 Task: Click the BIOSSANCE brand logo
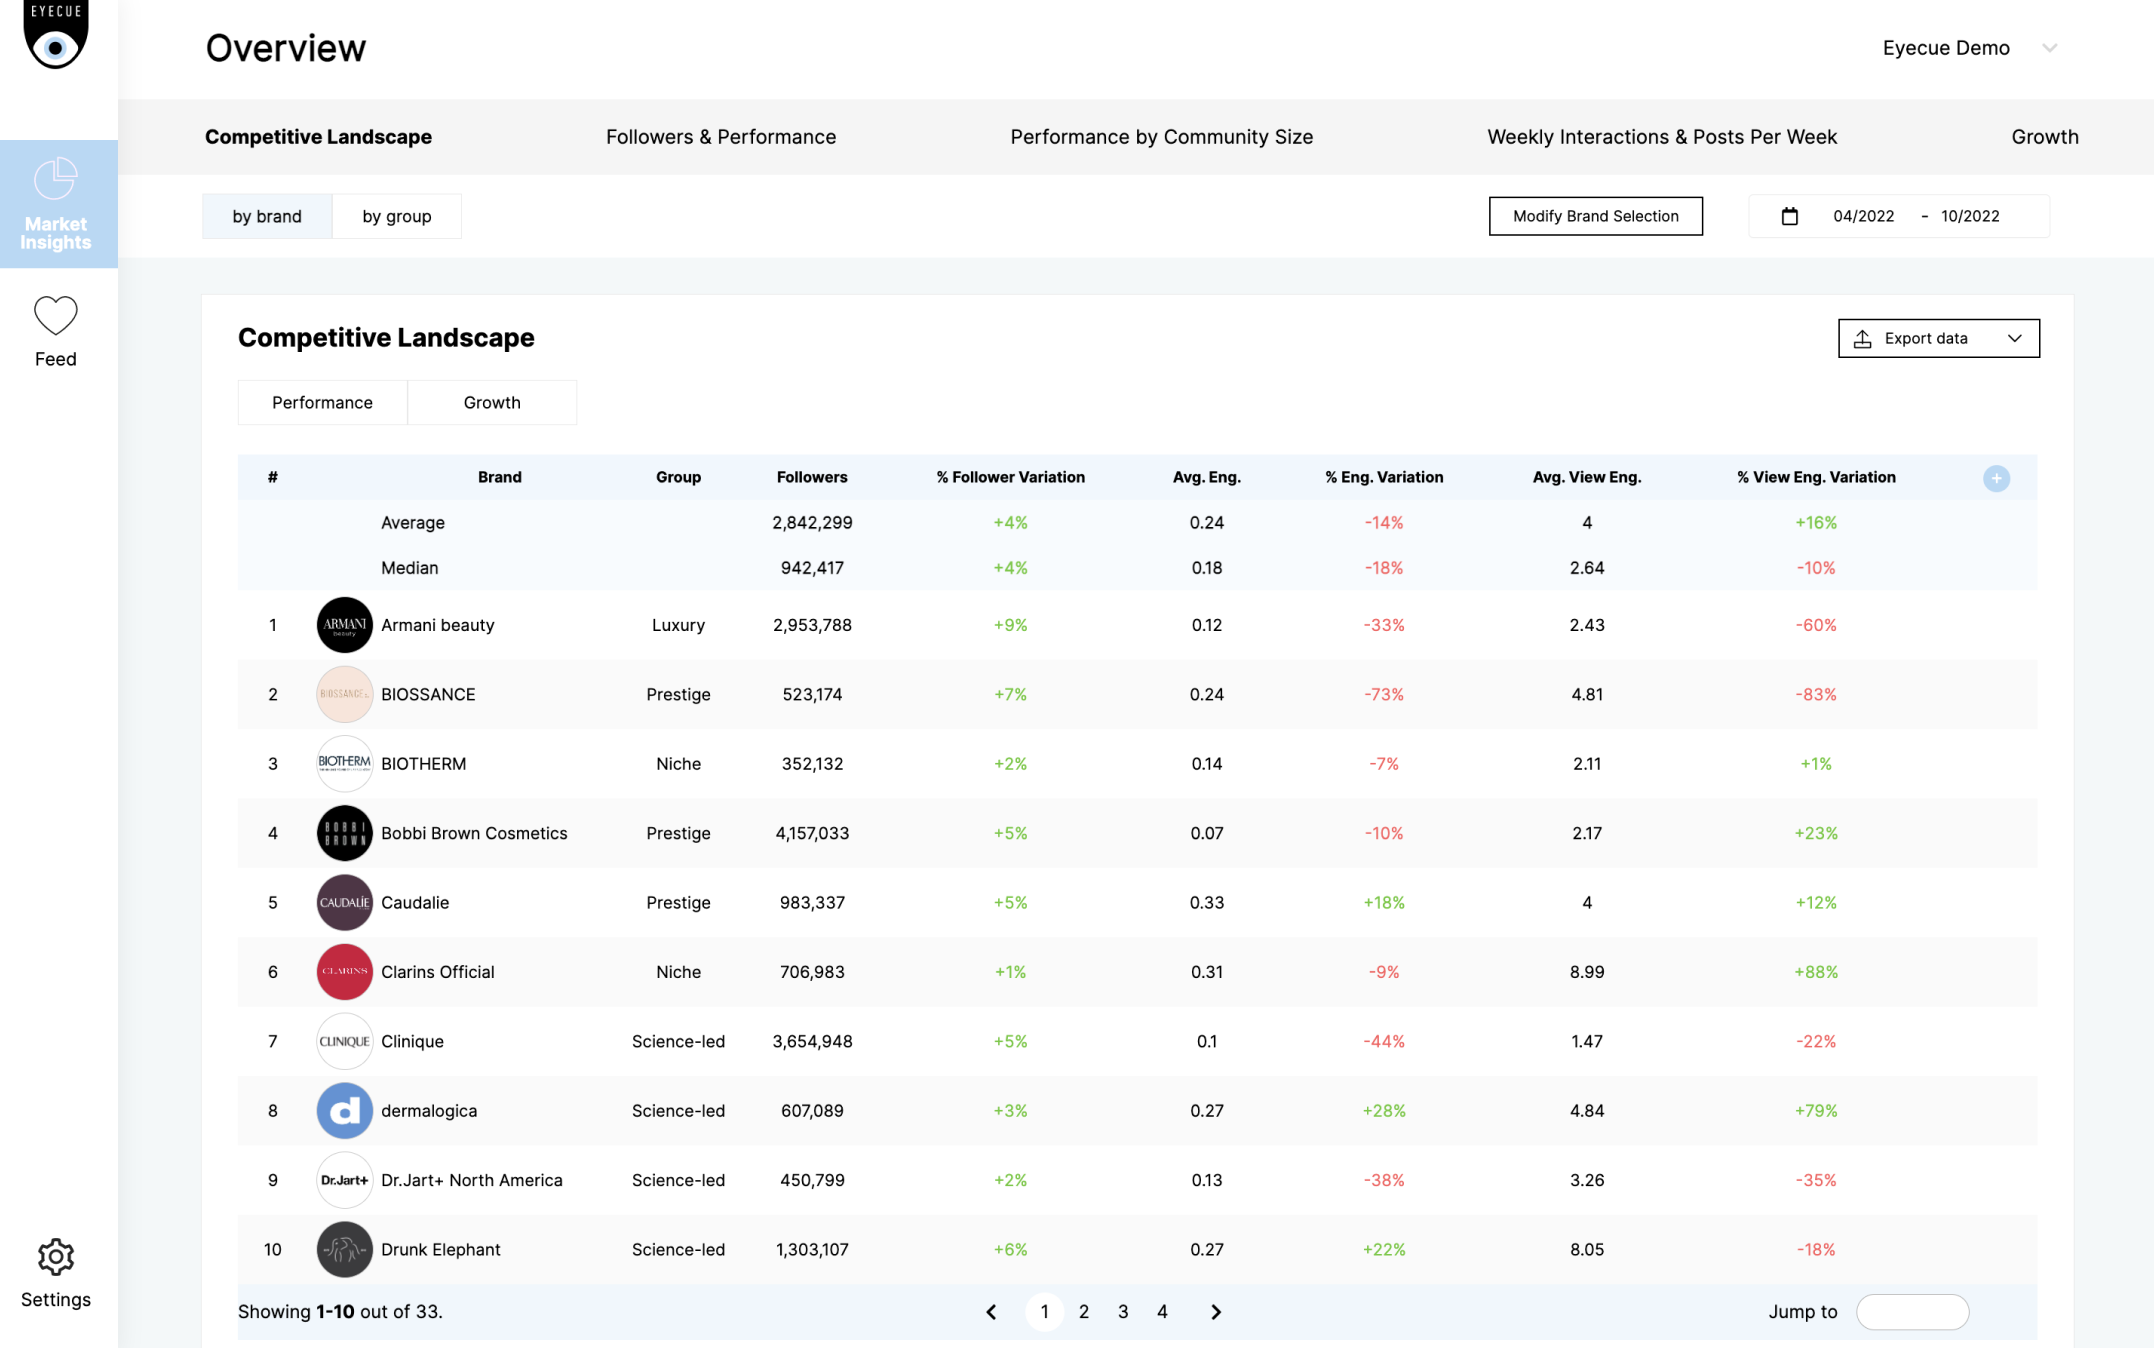344,694
